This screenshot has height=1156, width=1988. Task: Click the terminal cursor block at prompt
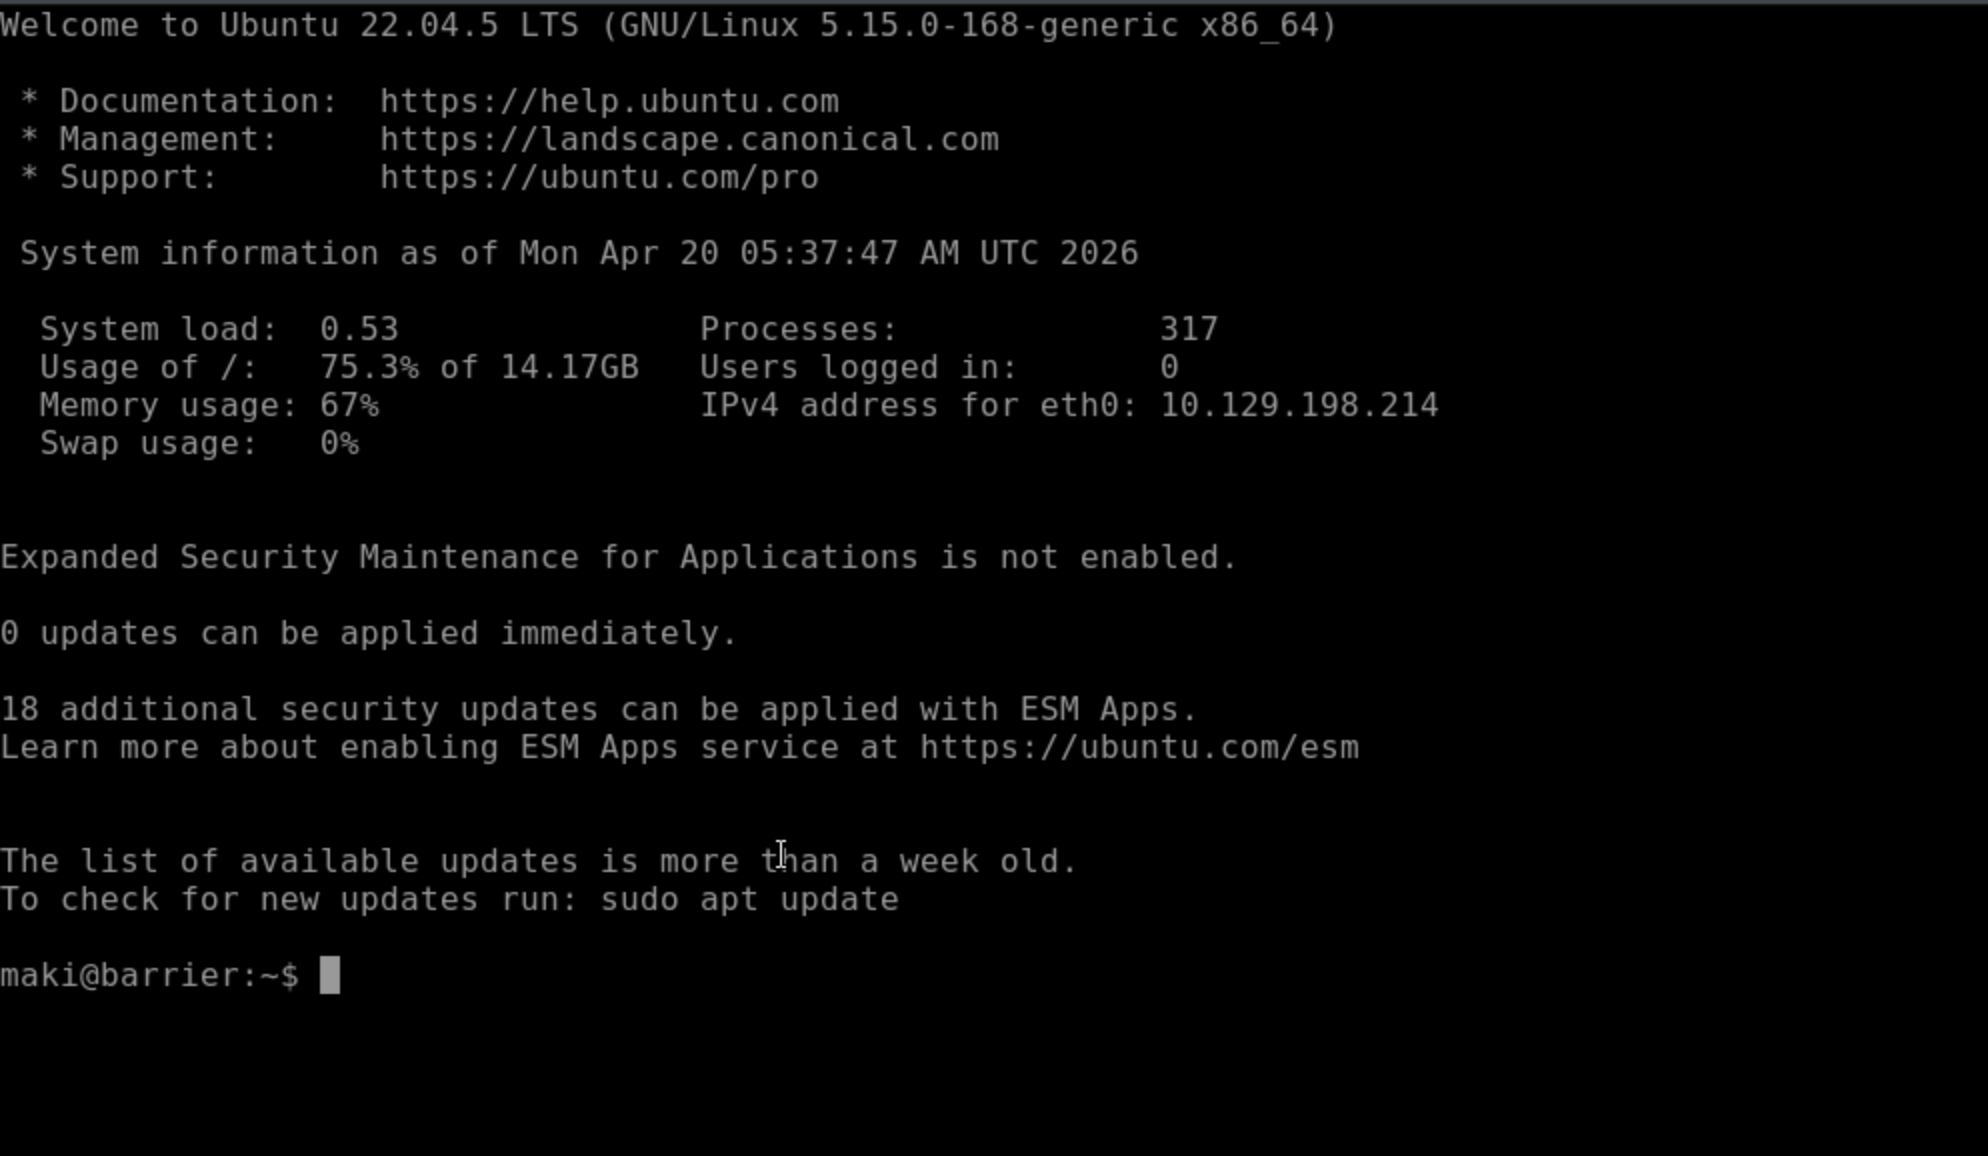330,975
